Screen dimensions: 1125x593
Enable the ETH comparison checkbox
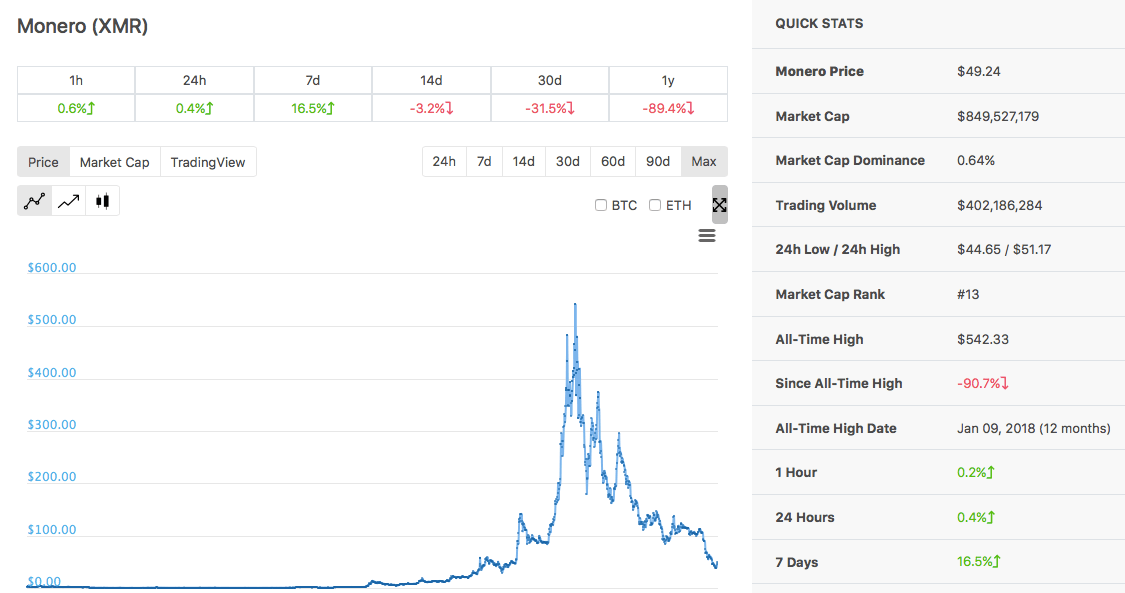655,205
